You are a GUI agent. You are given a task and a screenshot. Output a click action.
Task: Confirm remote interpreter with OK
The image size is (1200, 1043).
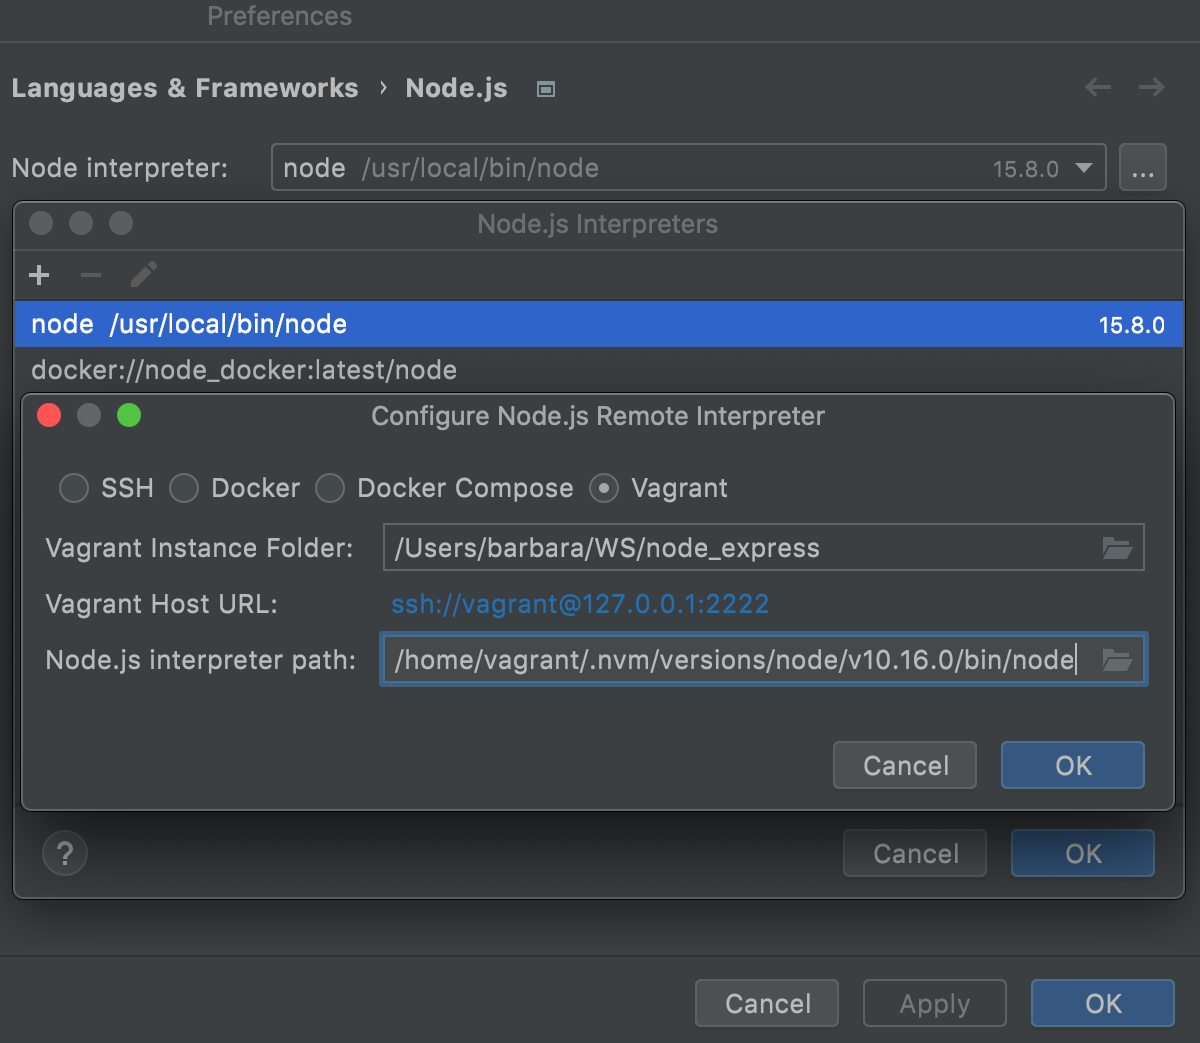coord(1072,765)
